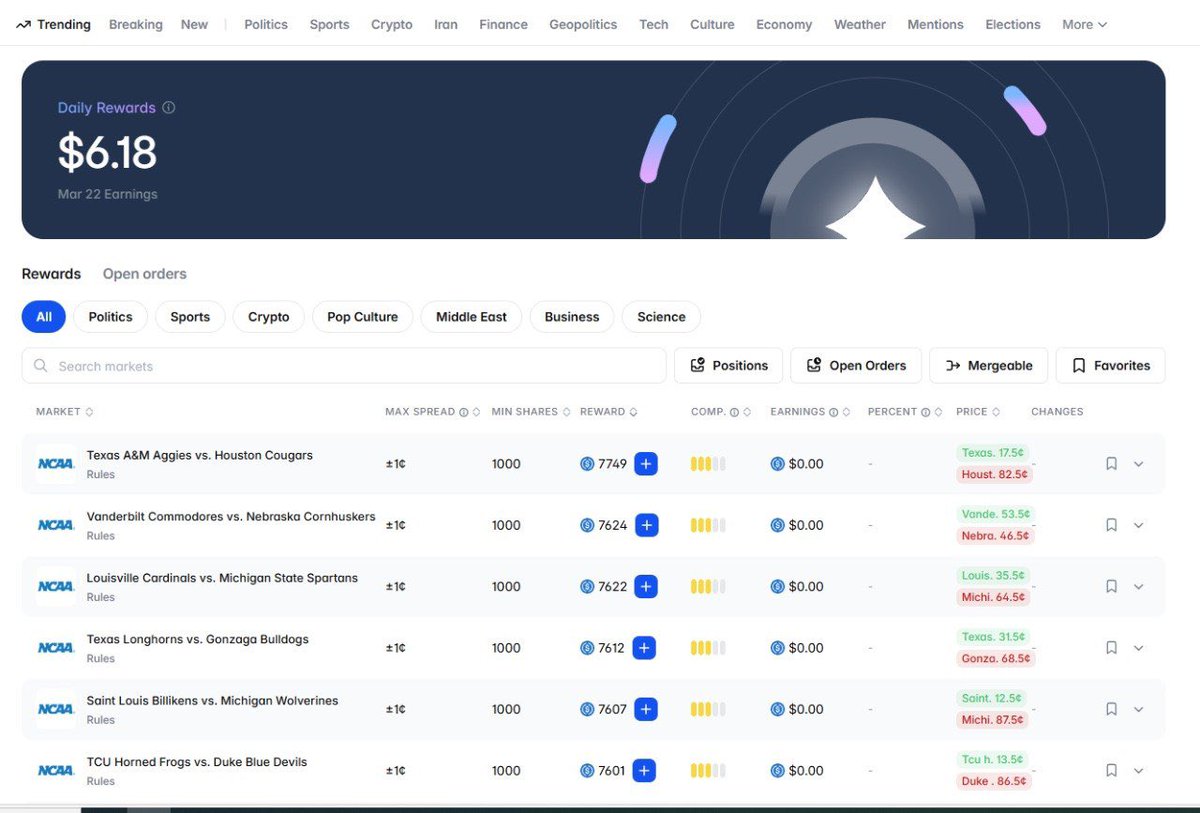Image resolution: width=1200 pixels, height=813 pixels.
Task: Open the More dropdown in top navigation
Action: 1084,25
